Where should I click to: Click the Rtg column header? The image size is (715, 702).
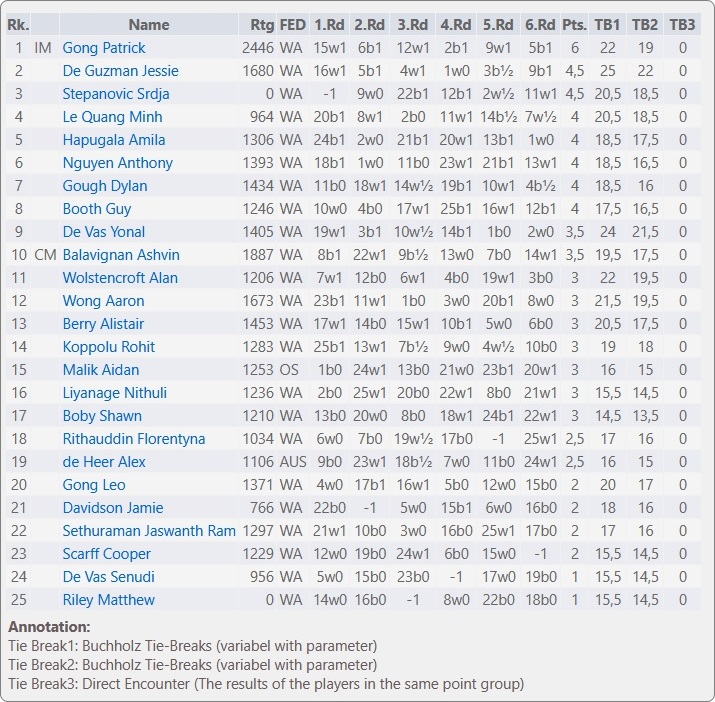click(x=257, y=24)
